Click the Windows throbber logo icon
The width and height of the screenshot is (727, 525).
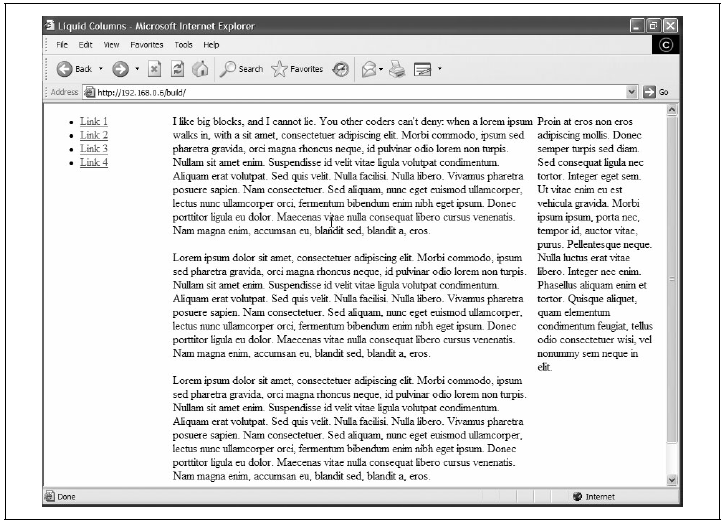[666, 45]
